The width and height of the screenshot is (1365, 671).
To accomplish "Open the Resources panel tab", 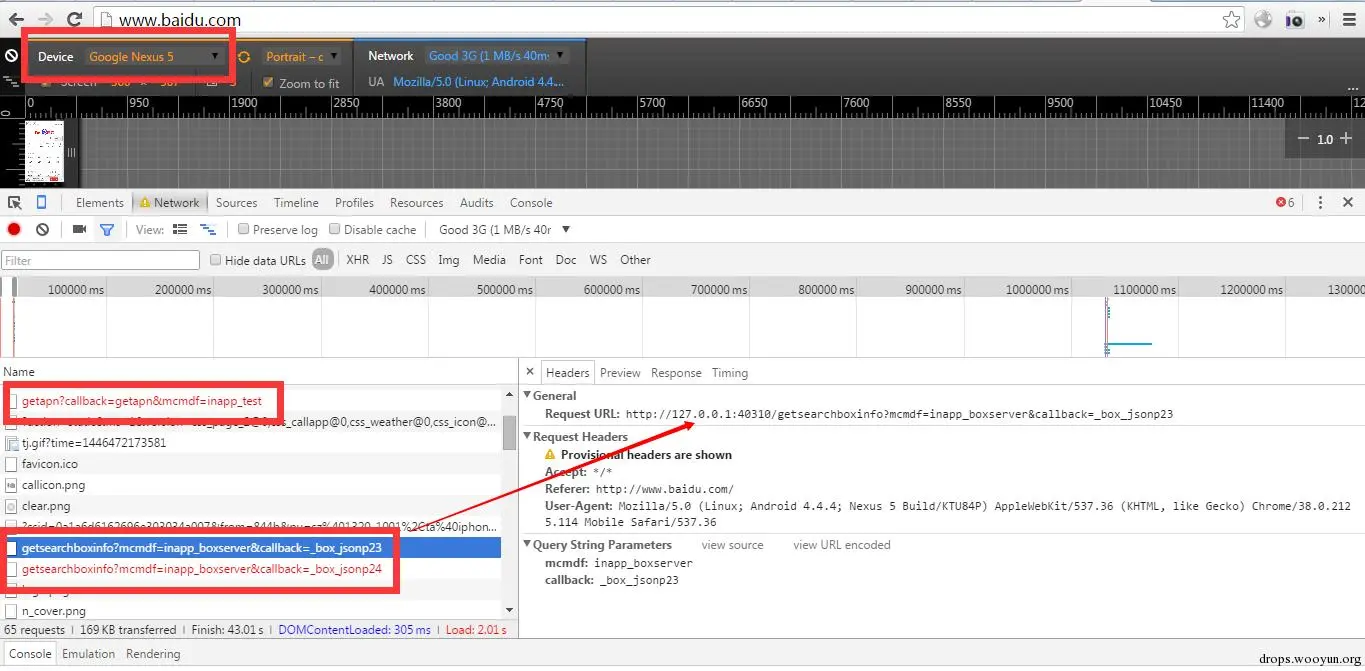I will 417,202.
